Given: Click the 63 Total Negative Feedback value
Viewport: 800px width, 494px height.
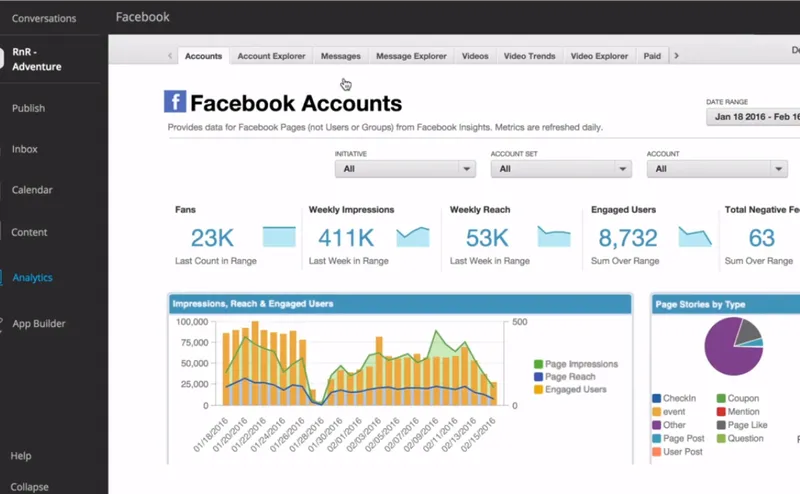Looking at the screenshot, I should click(762, 238).
